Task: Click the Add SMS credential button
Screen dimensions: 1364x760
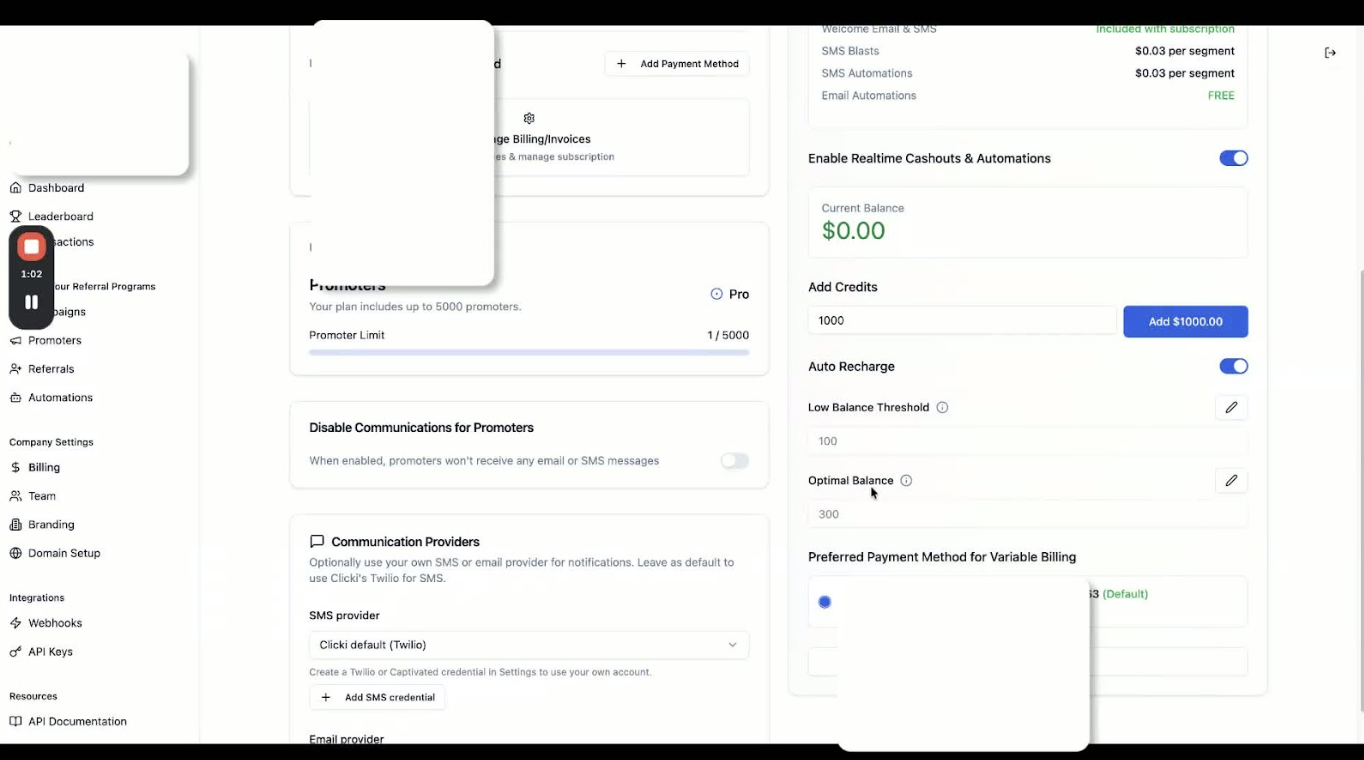Action: pyautogui.click(x=377, y=698)
